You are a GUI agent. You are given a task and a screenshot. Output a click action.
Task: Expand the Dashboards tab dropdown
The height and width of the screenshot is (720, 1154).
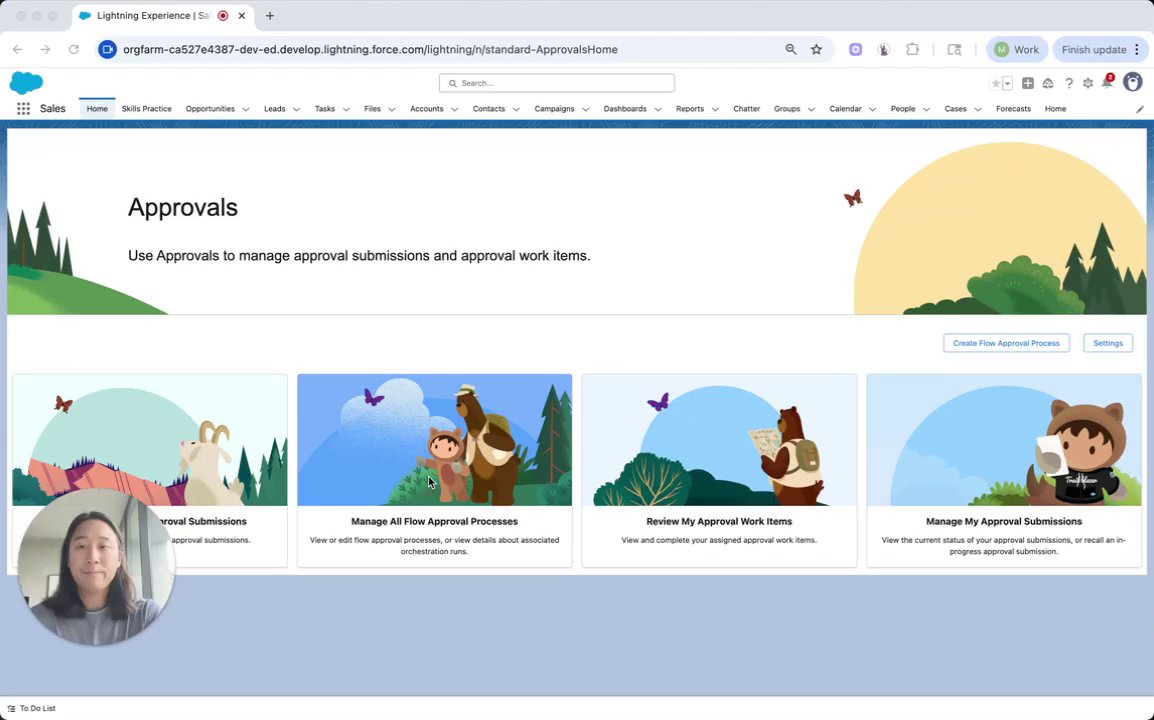tap(658, 109)
